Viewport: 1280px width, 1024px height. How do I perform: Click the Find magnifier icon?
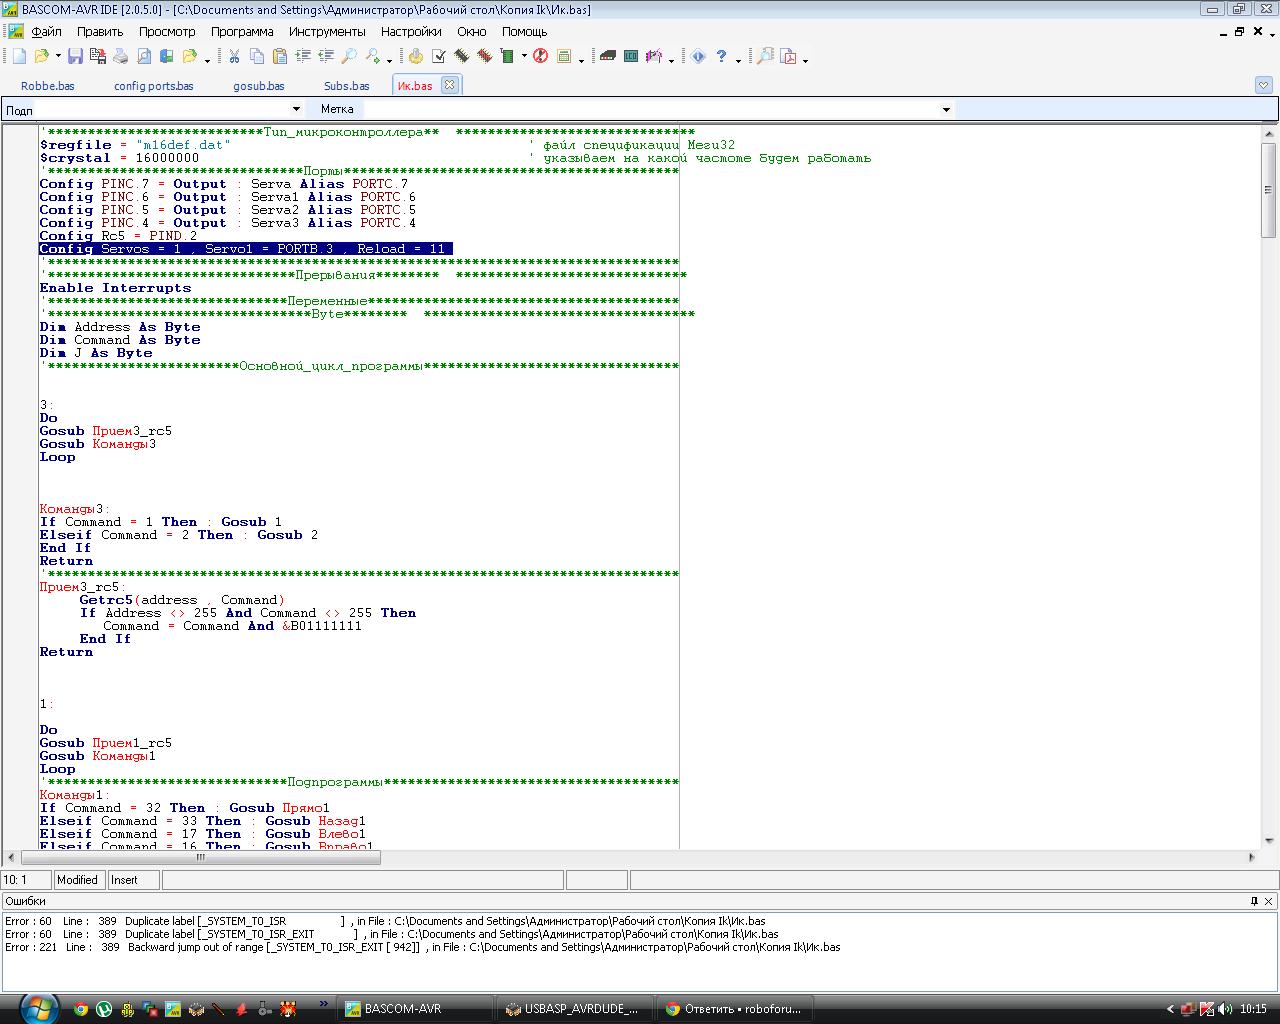pyautogui.click(x=349, y=57)
